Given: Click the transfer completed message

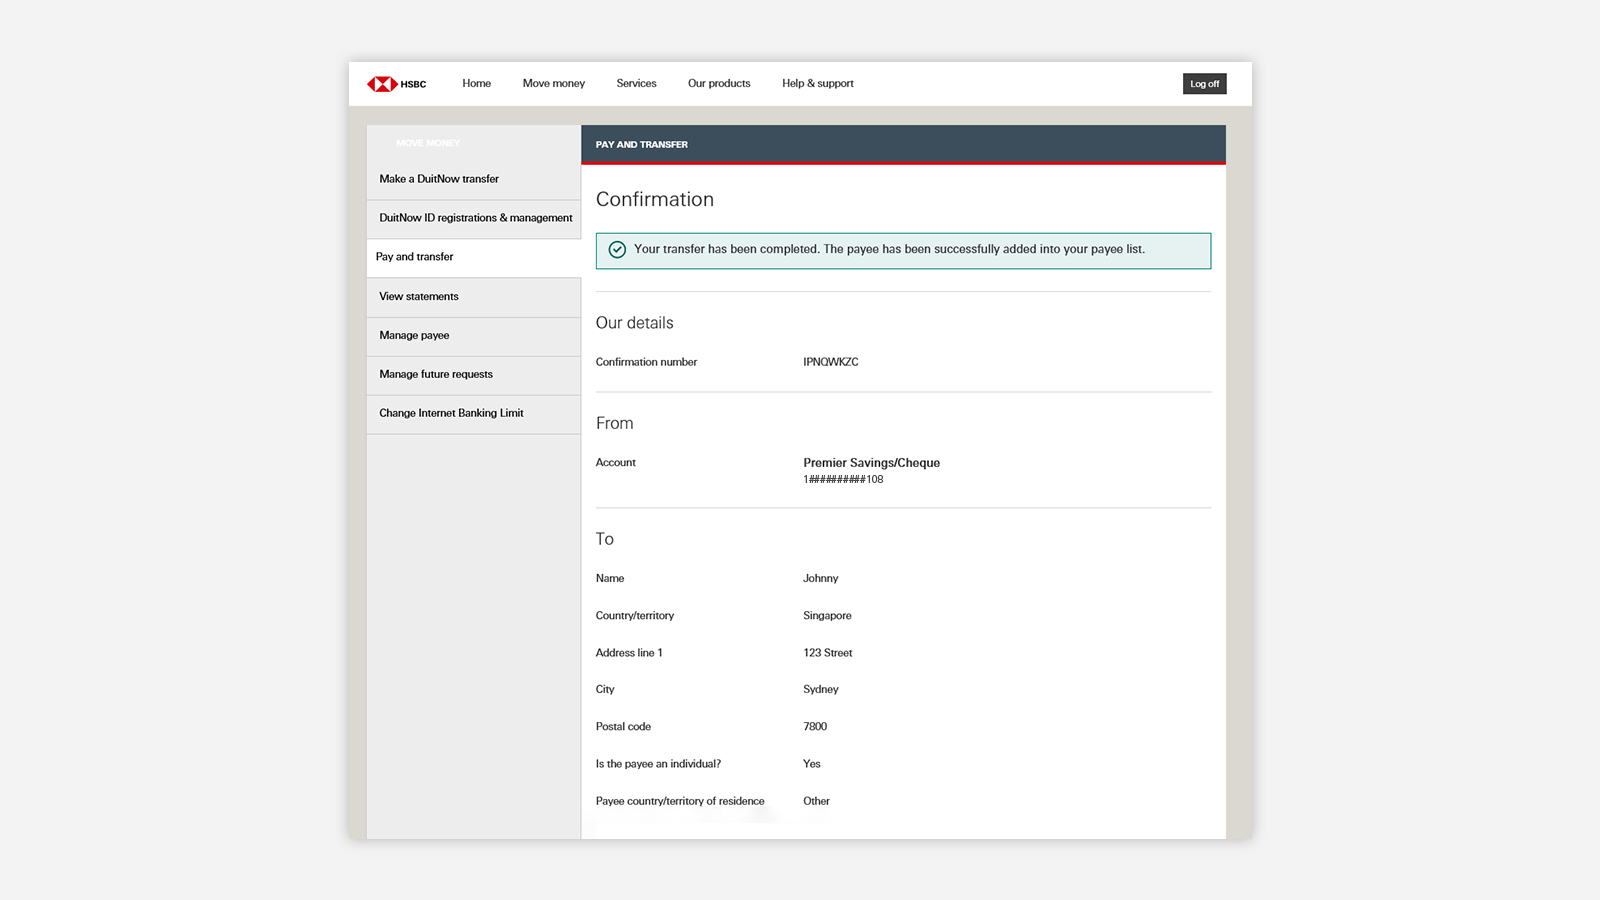Looking at the screenshot, I should 889,250.
